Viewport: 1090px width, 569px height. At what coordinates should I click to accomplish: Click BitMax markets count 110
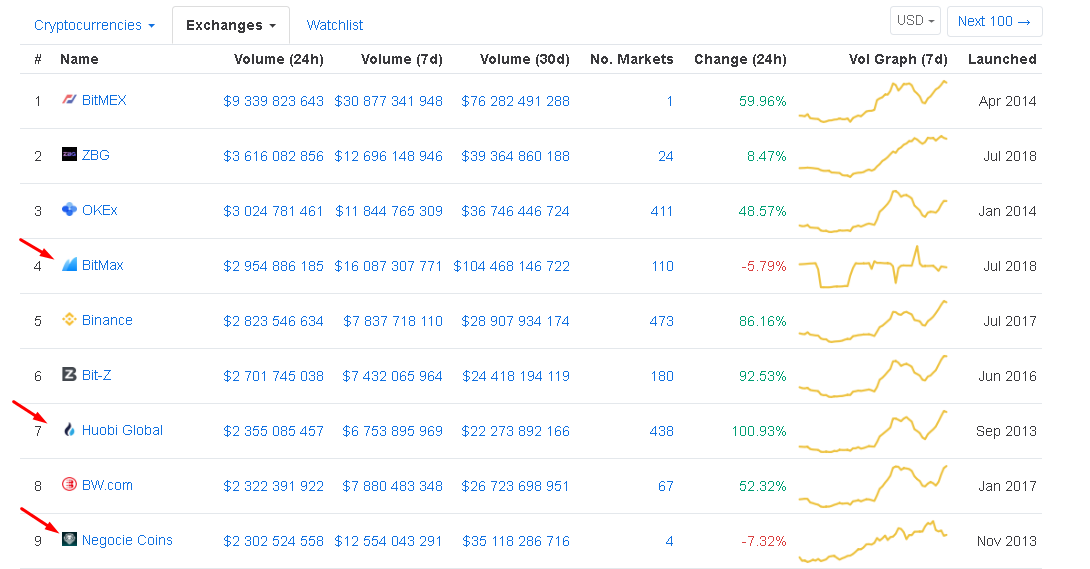662,266
